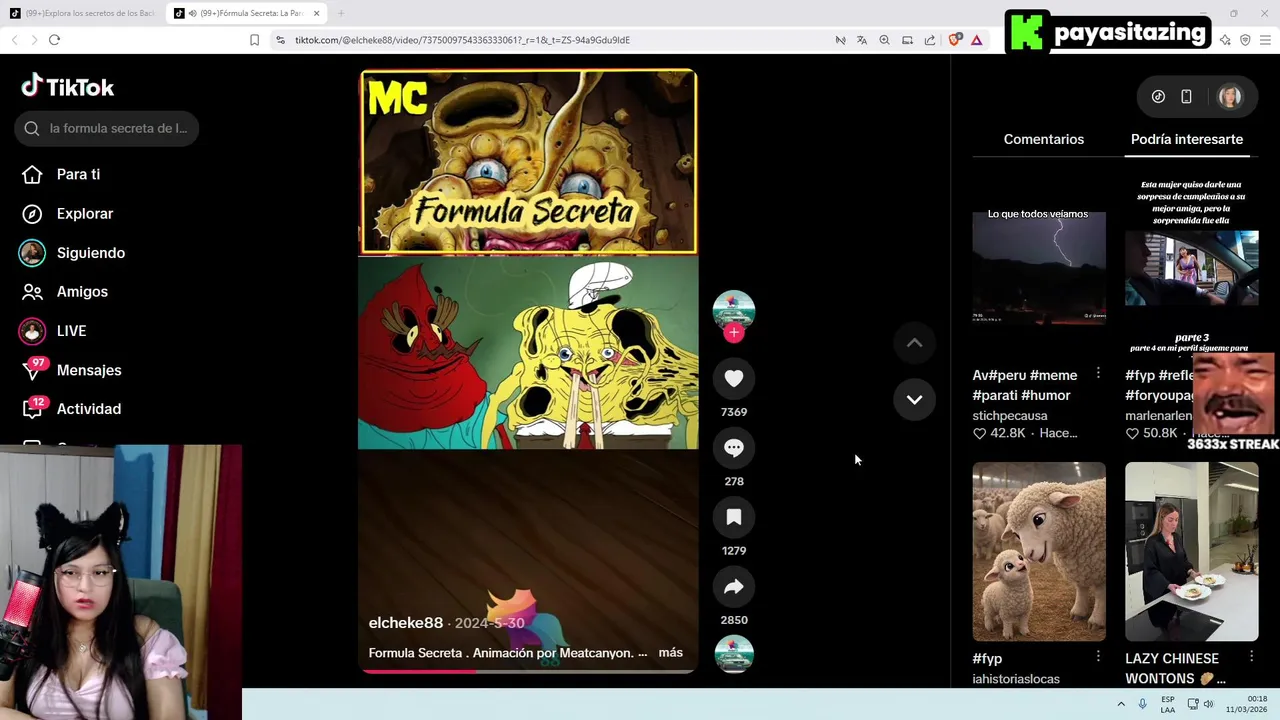The image size is (1280, 720).
Task: Open elcheke88 profile link on video
Action: point(405,623)
